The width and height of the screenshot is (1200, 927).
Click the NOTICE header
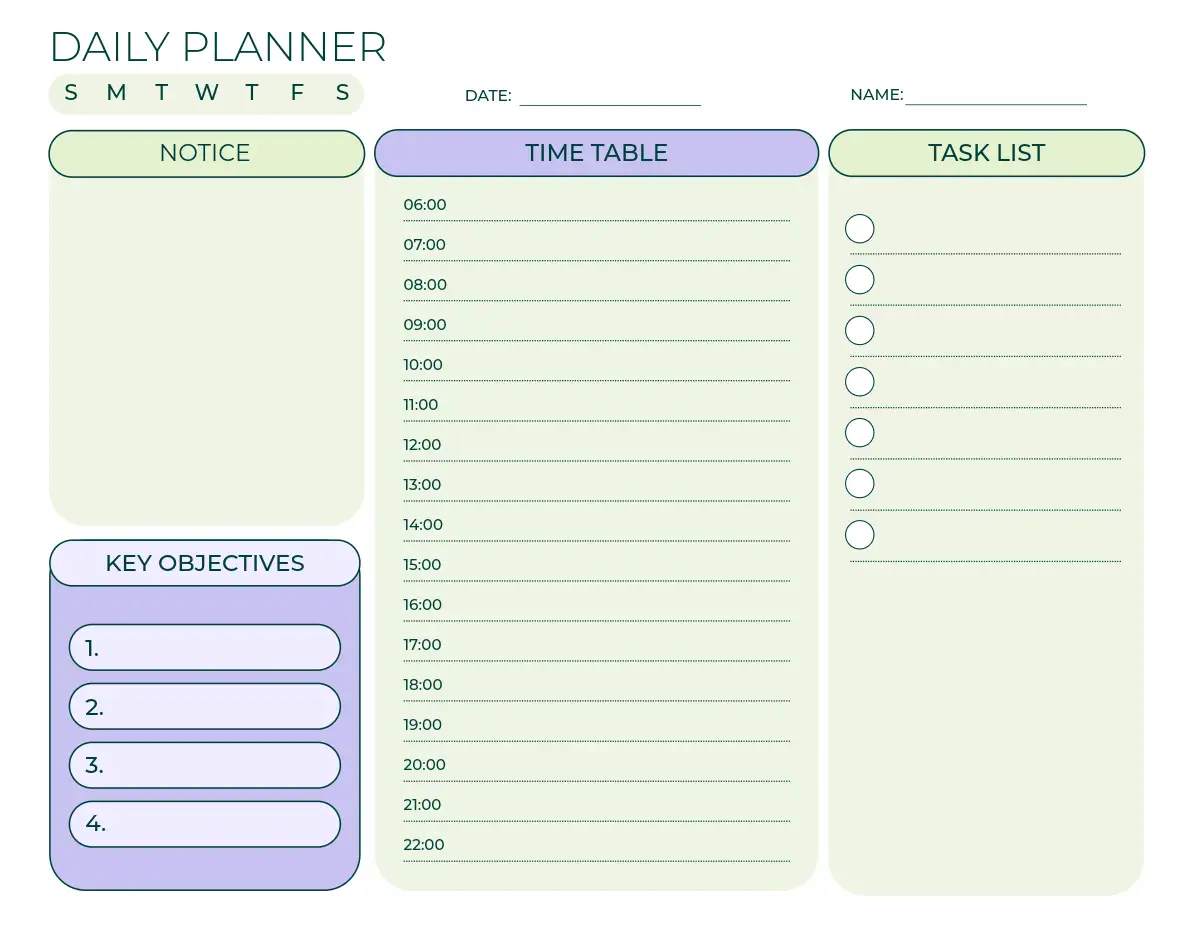click(206, 153)
